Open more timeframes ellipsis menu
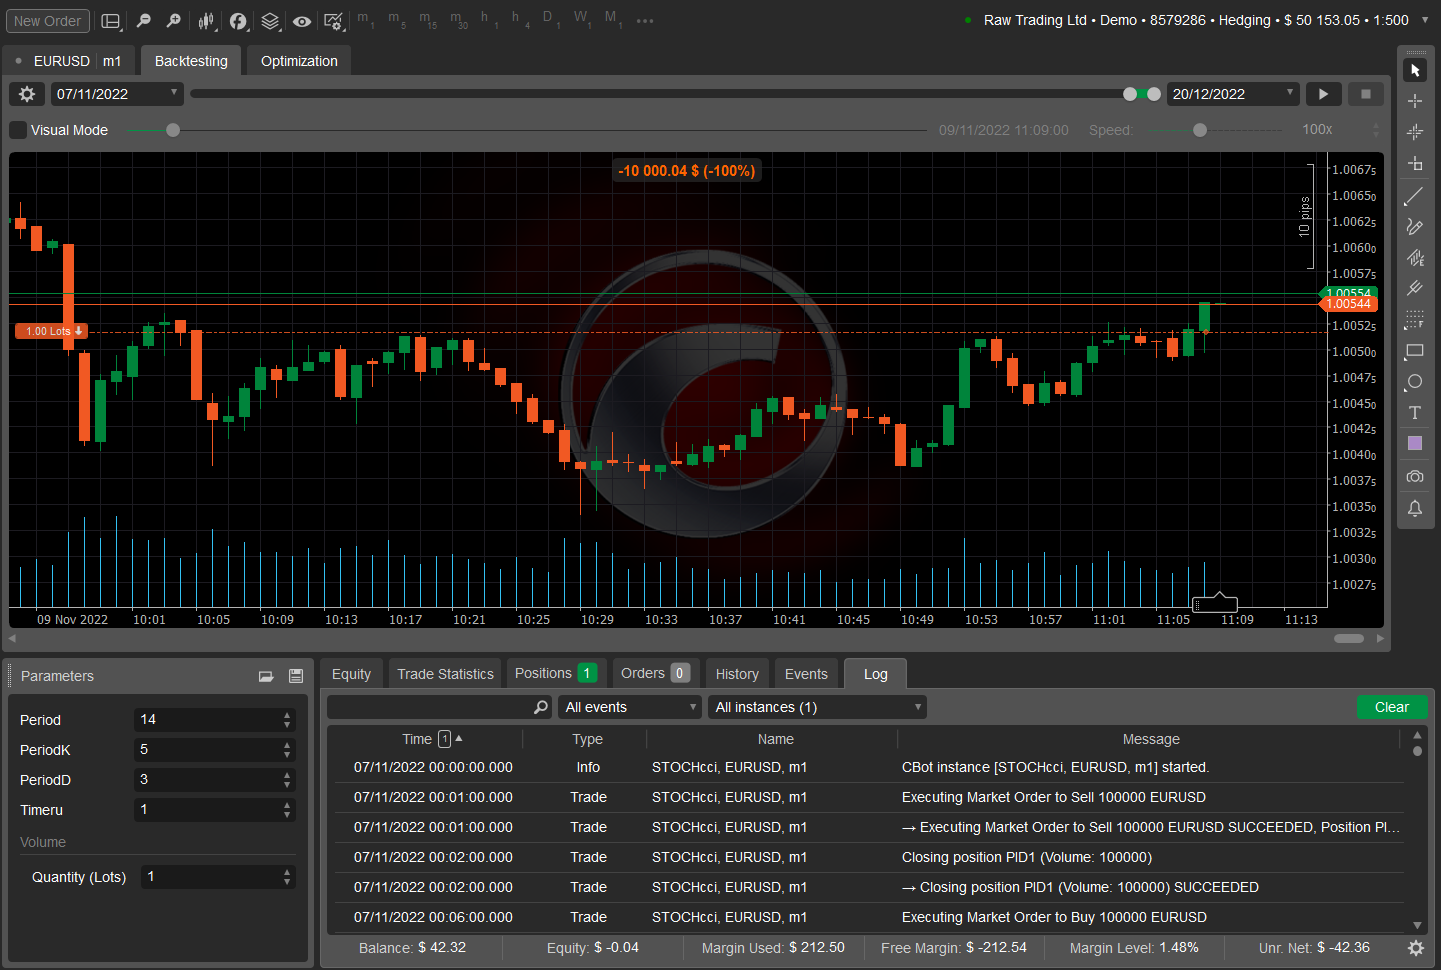The width and height of the screenshot is (1441, 970). point(645,21)
